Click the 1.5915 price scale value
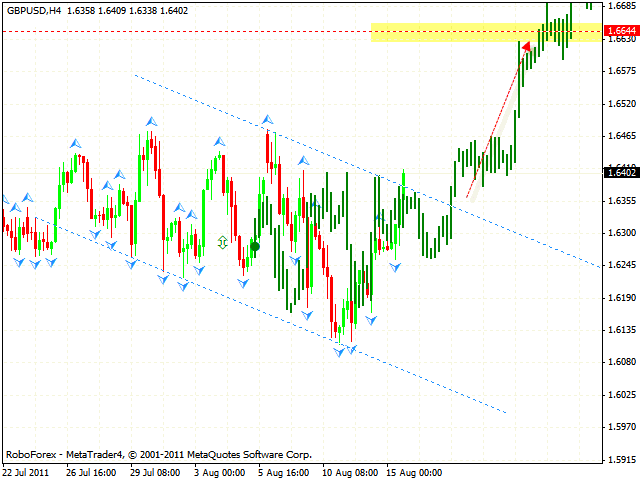The width and height of the screenshot is (640, 480). tap(621, 460)
